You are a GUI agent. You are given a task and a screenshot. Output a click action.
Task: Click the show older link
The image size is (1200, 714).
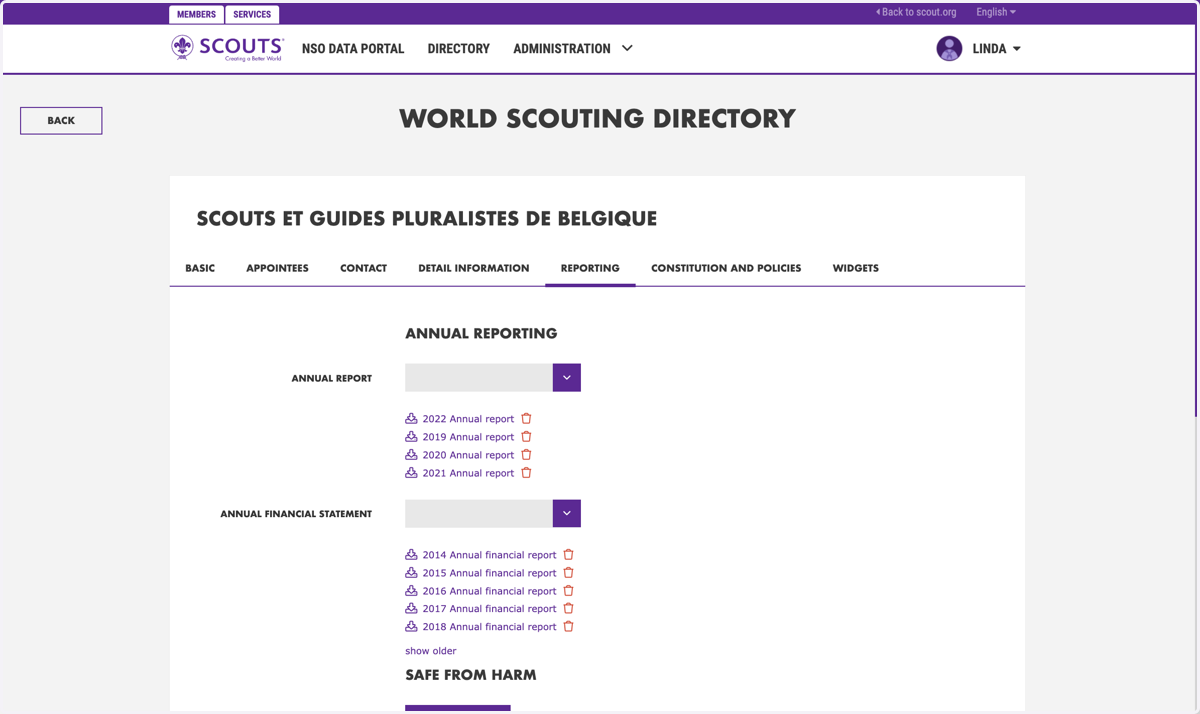(431, 651)
